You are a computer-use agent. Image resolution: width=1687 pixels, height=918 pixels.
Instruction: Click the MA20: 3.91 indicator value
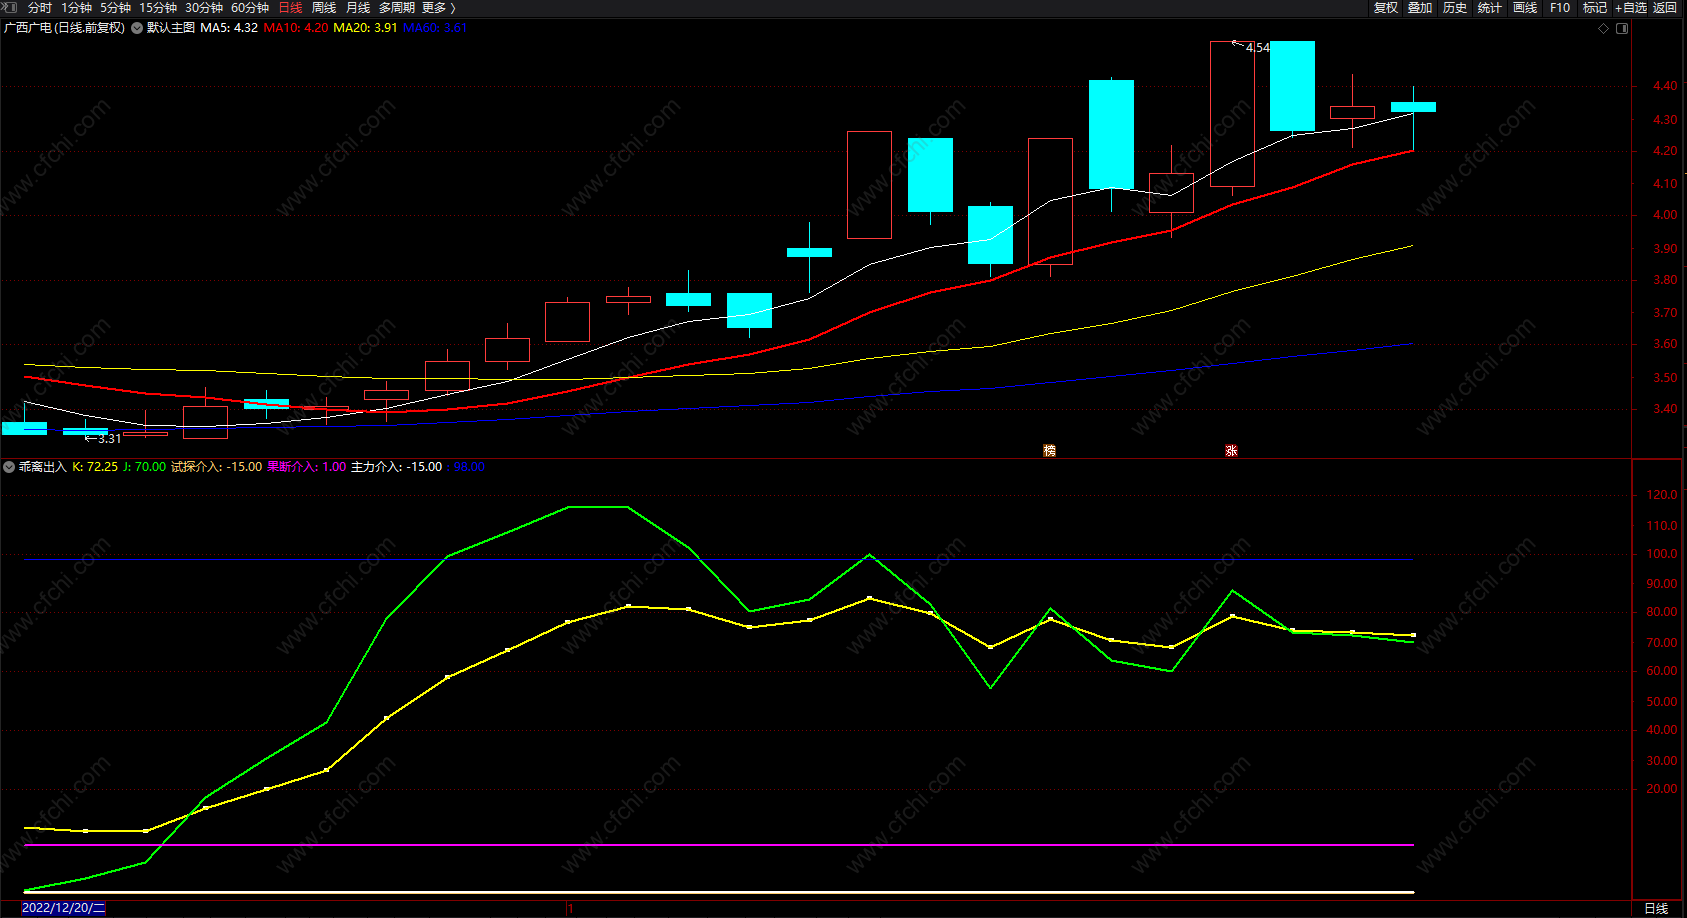[x=365, y=28]
